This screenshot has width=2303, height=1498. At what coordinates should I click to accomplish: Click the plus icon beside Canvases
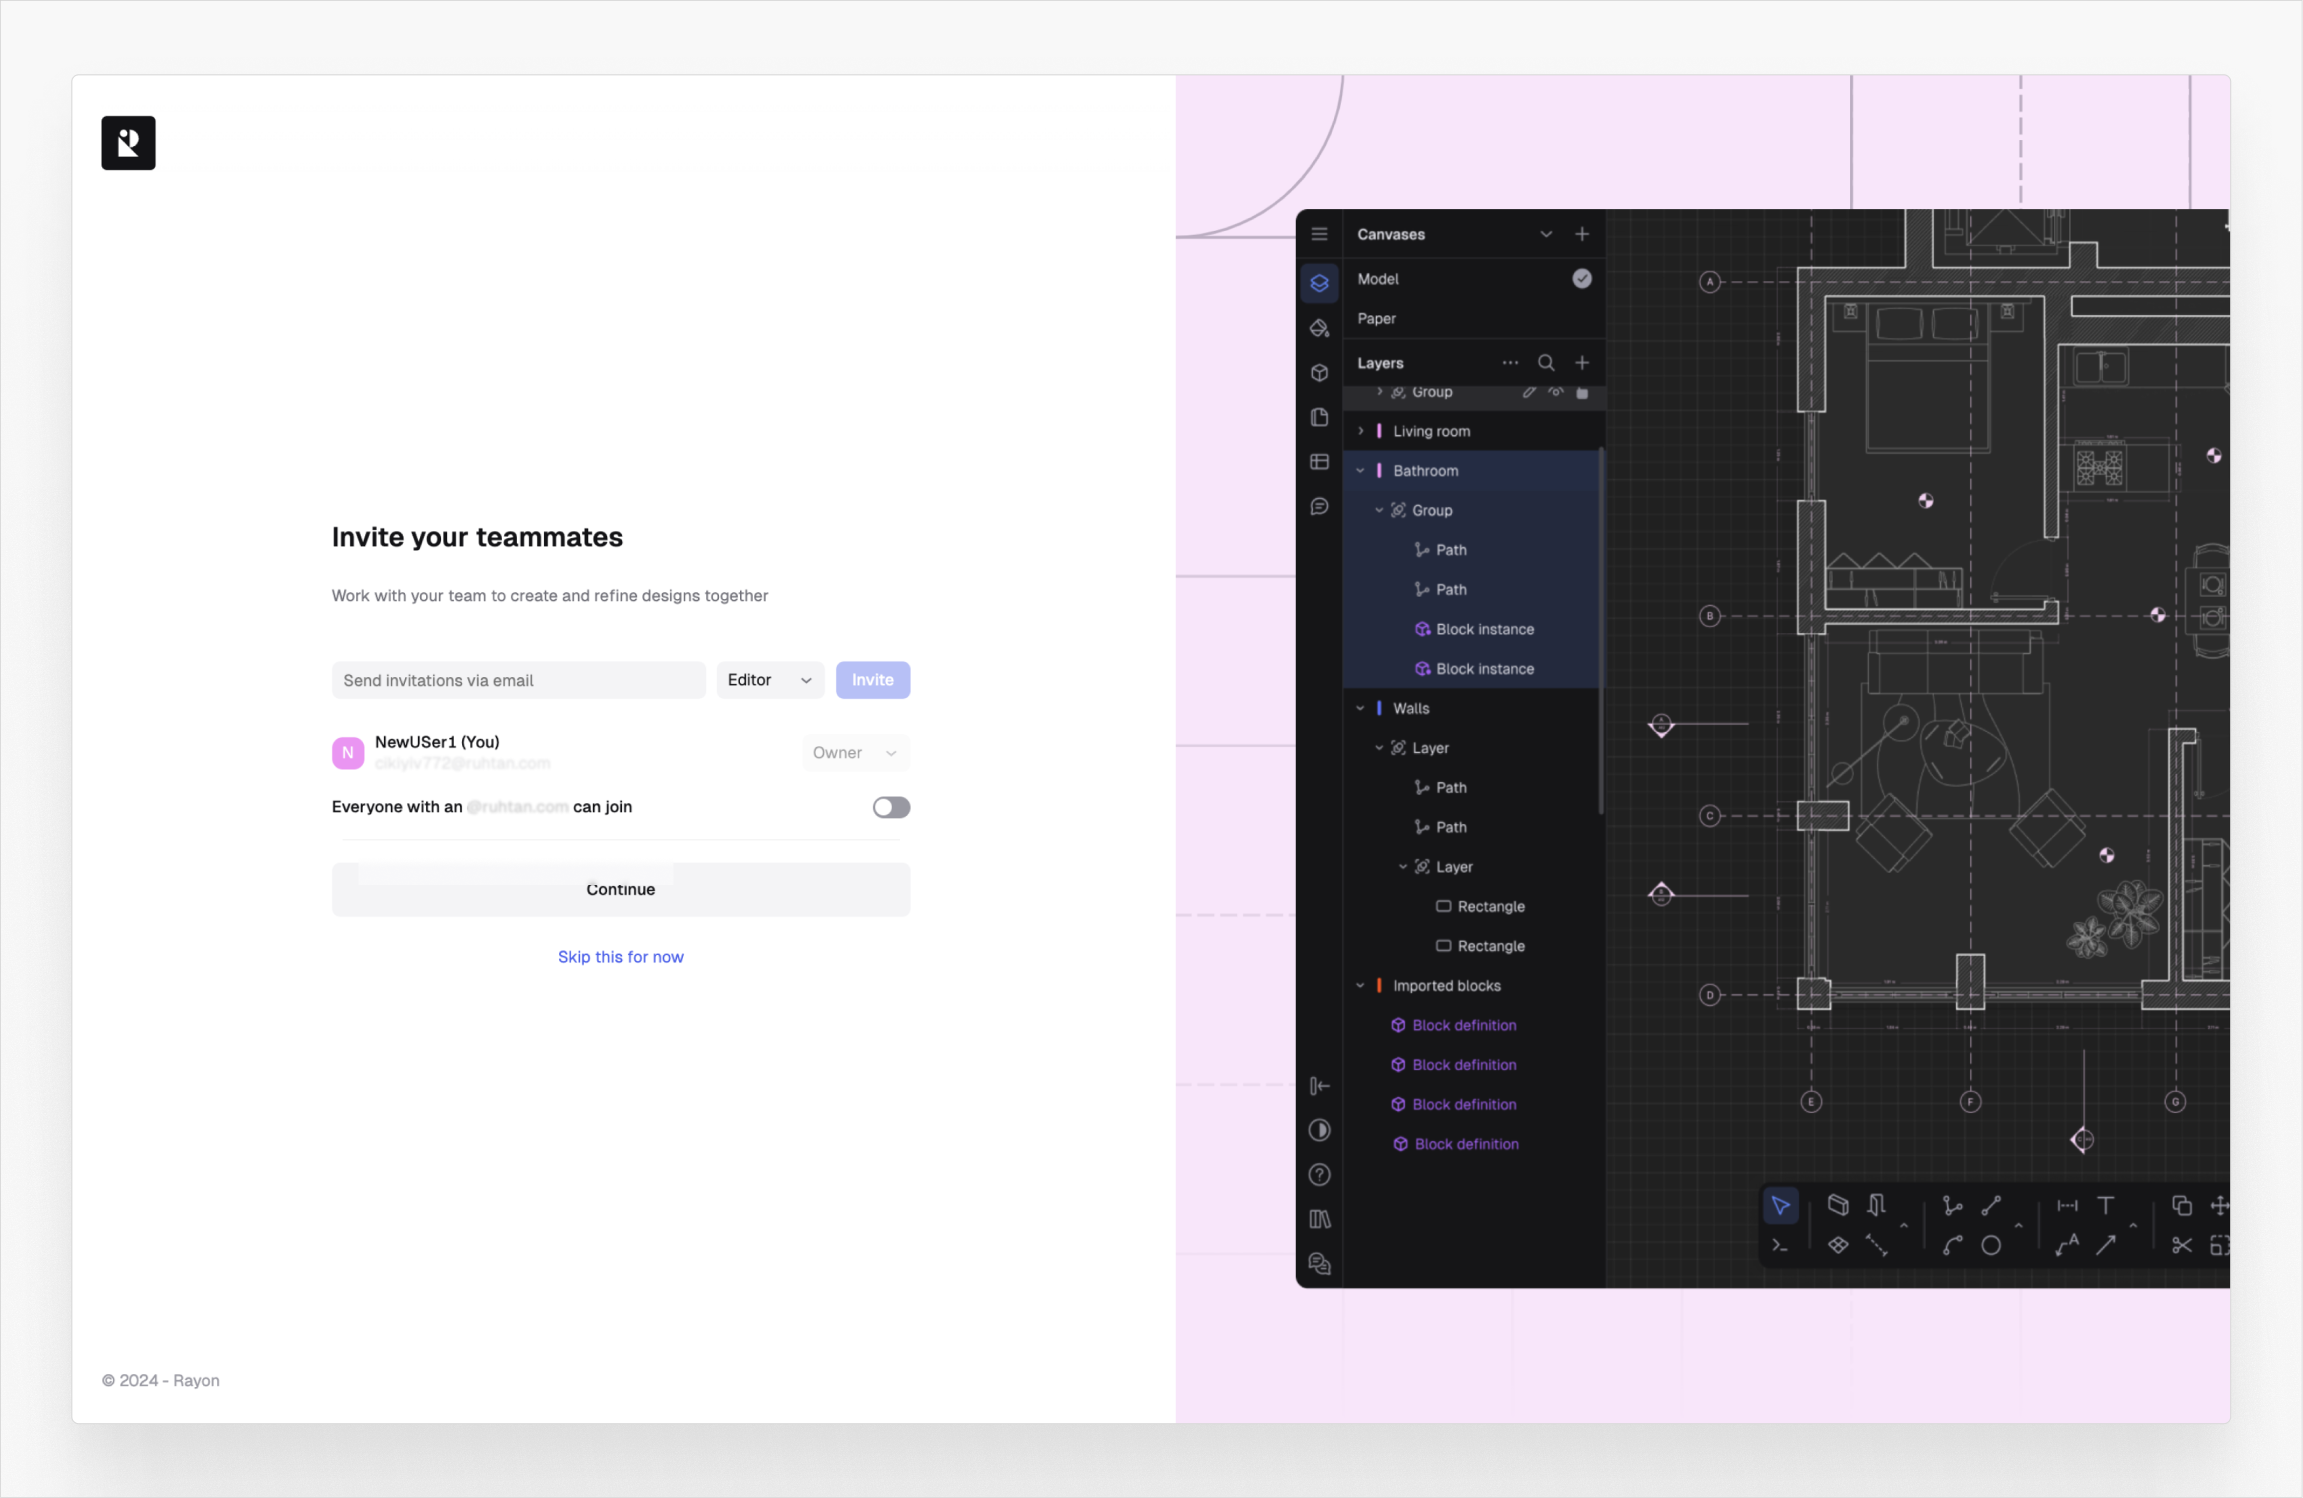[x=1581, y=234]
